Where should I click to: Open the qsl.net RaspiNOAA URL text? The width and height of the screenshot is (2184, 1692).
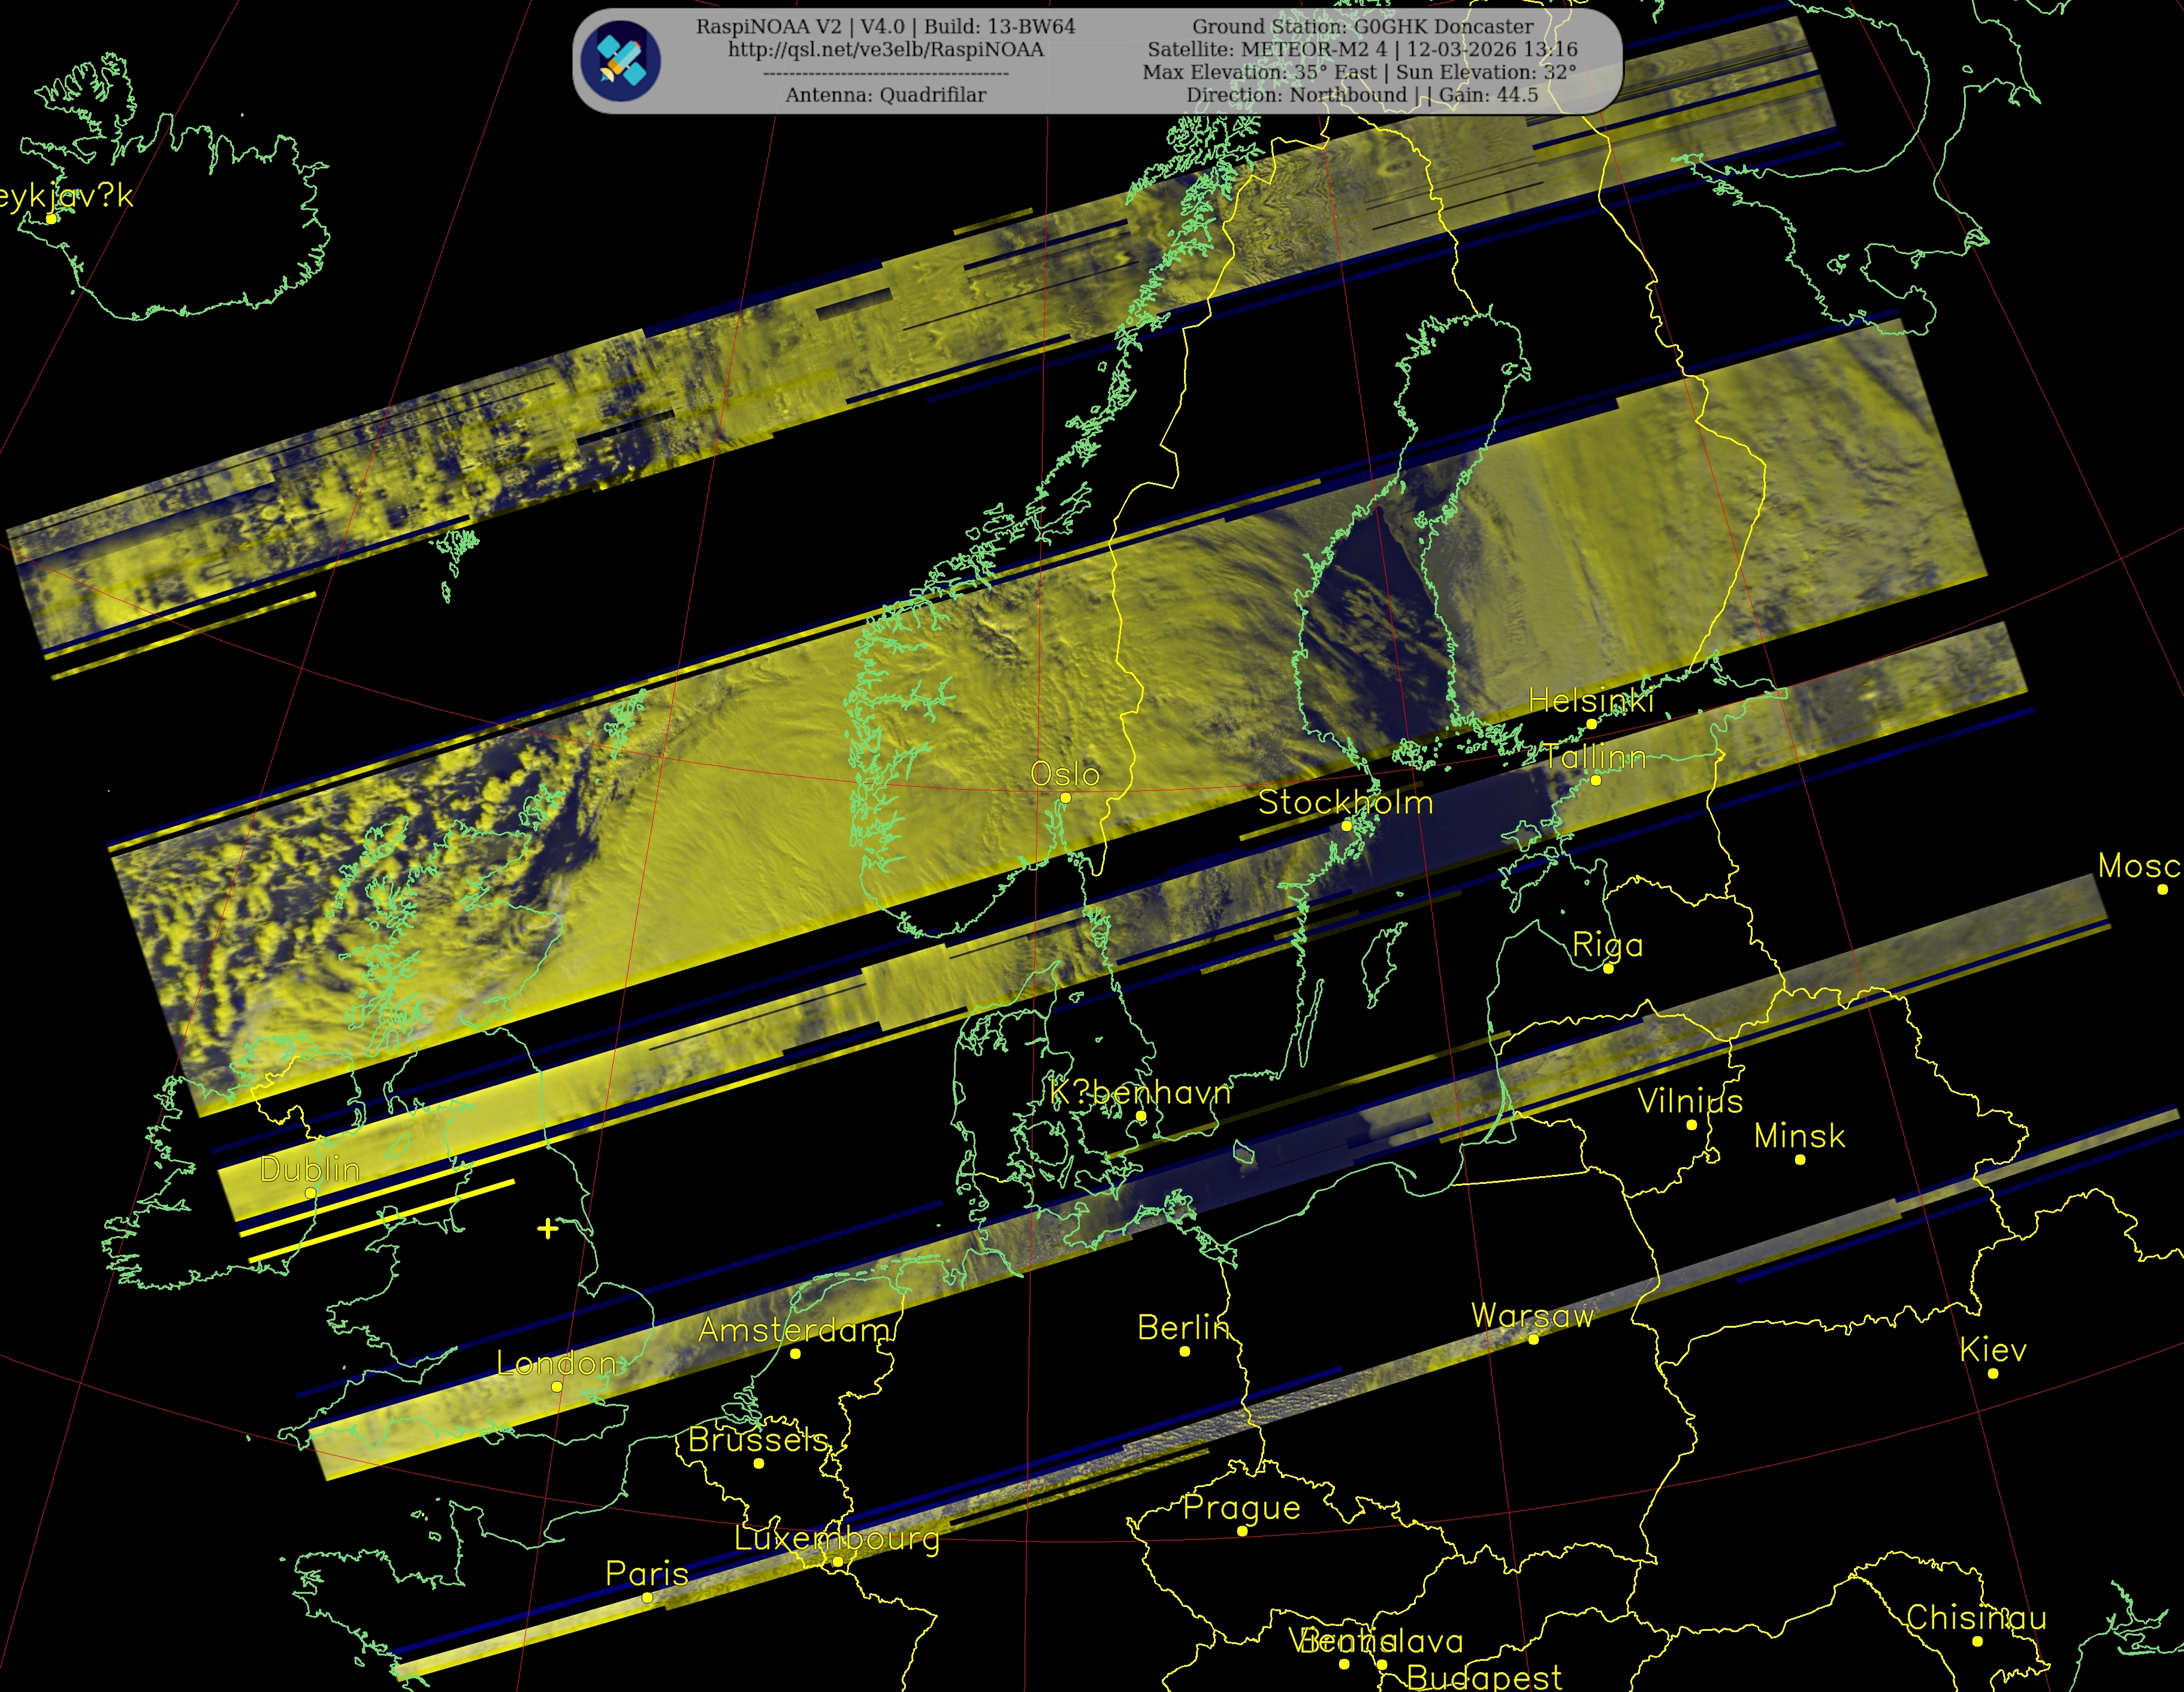coord(885,50)
